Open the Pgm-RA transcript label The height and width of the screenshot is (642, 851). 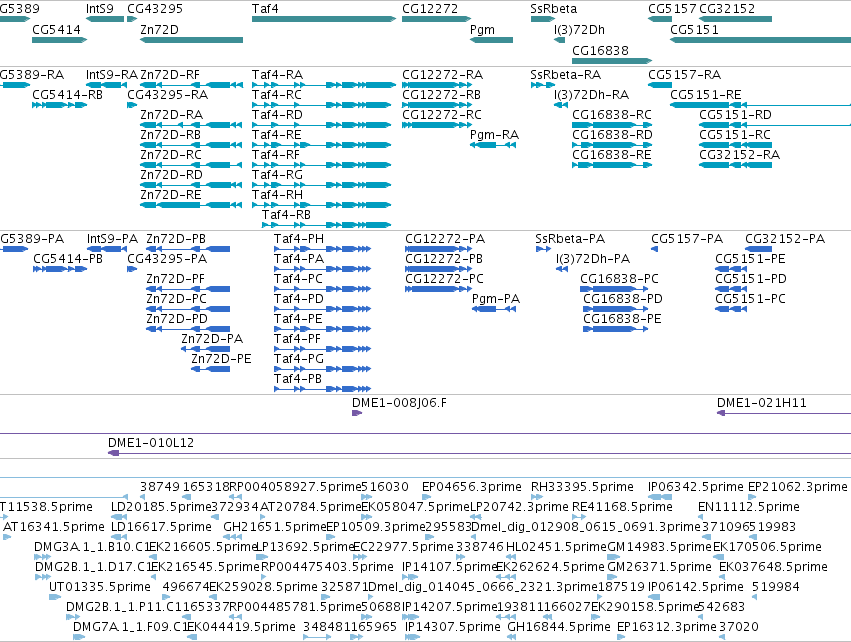pos(494,135)
